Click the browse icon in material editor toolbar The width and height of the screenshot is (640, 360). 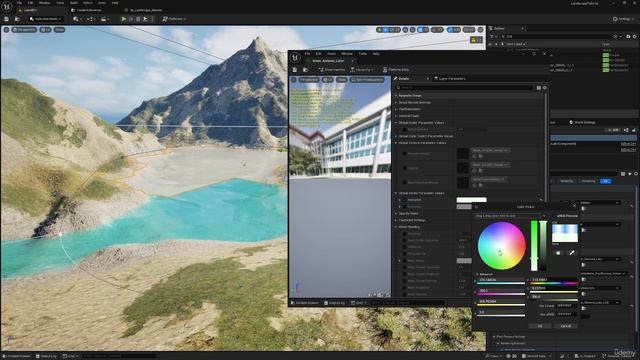[305, 70]
